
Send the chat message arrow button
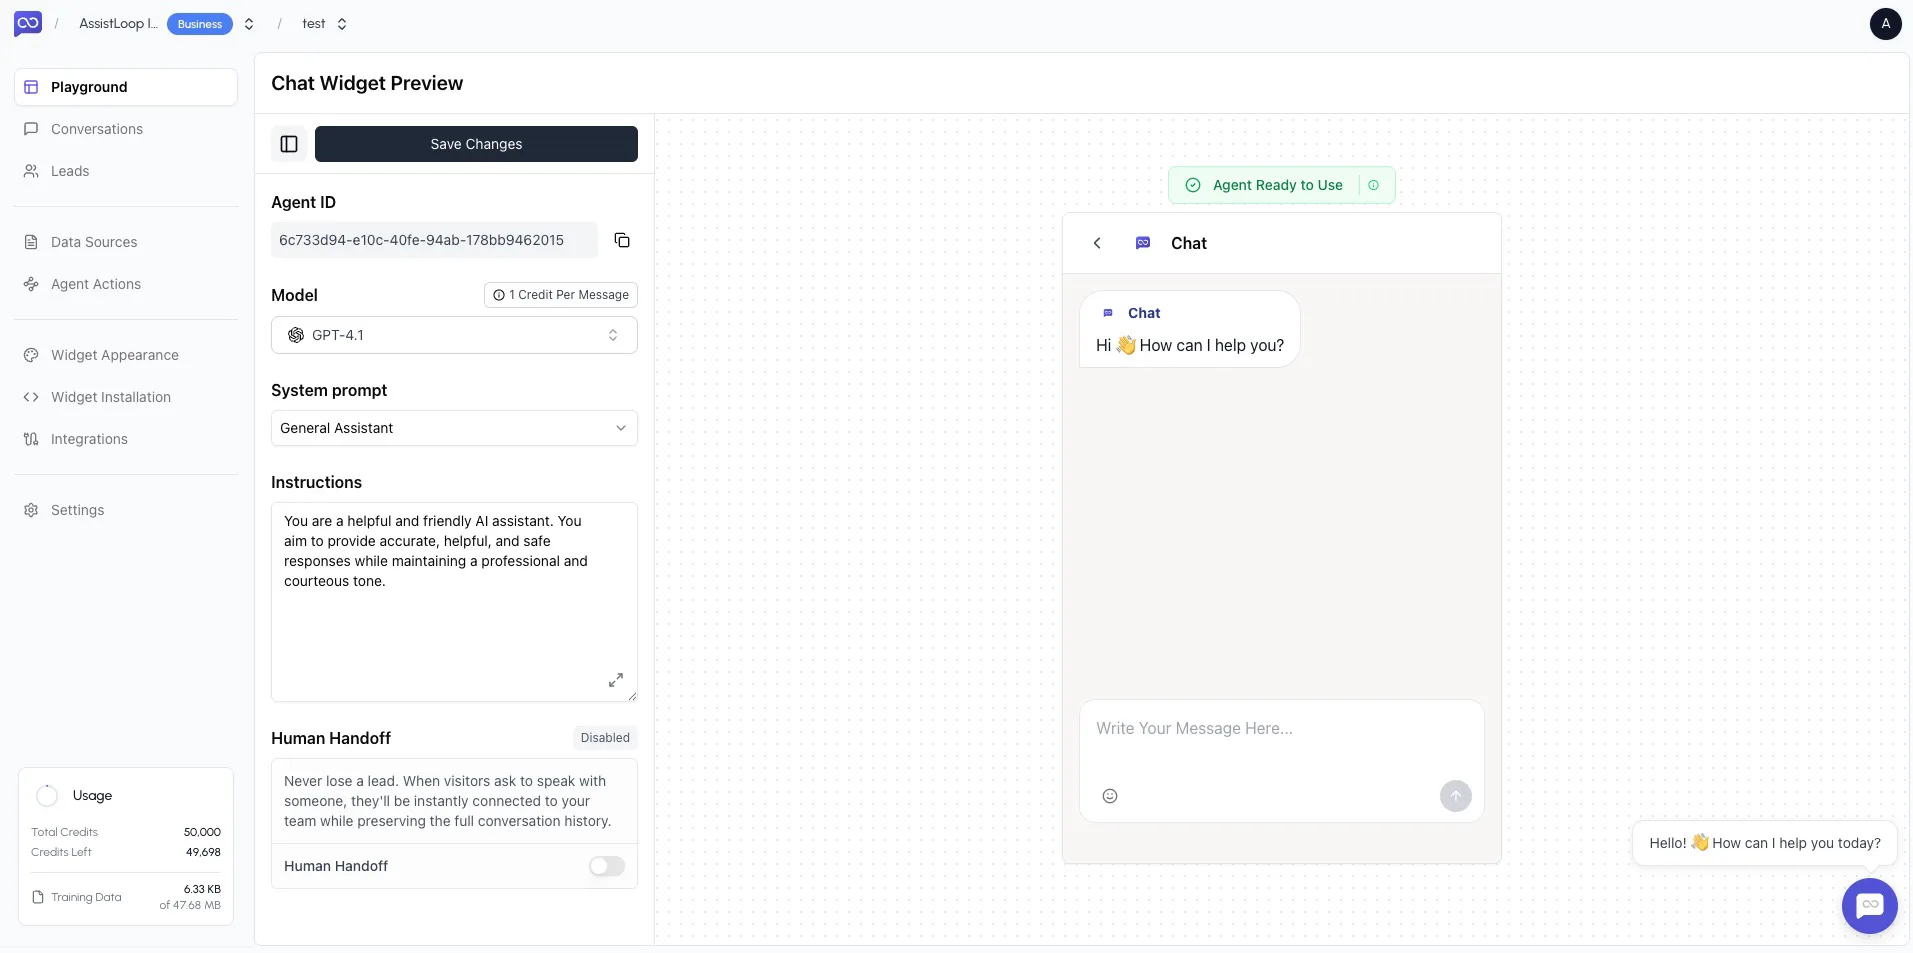tap(1455, 796)
